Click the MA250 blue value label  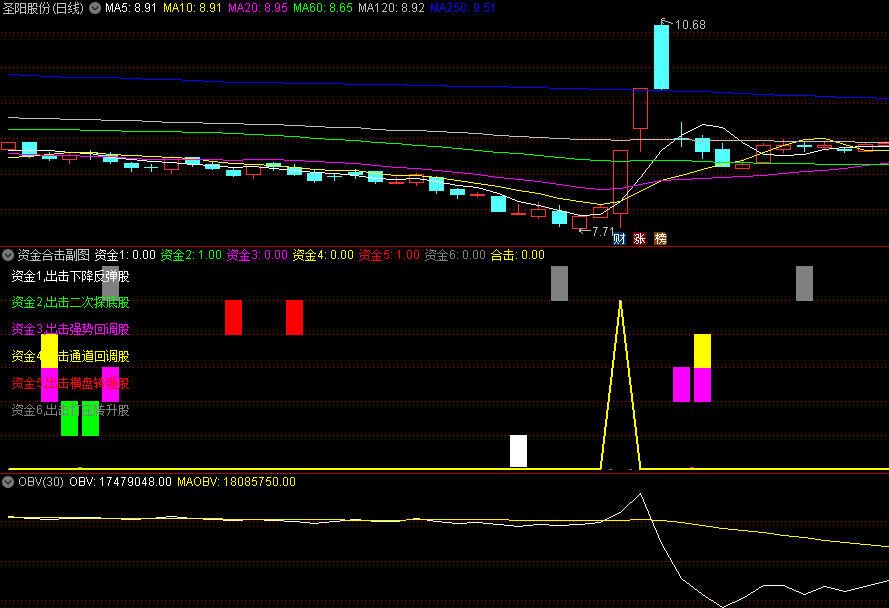(x=463, y=8)
